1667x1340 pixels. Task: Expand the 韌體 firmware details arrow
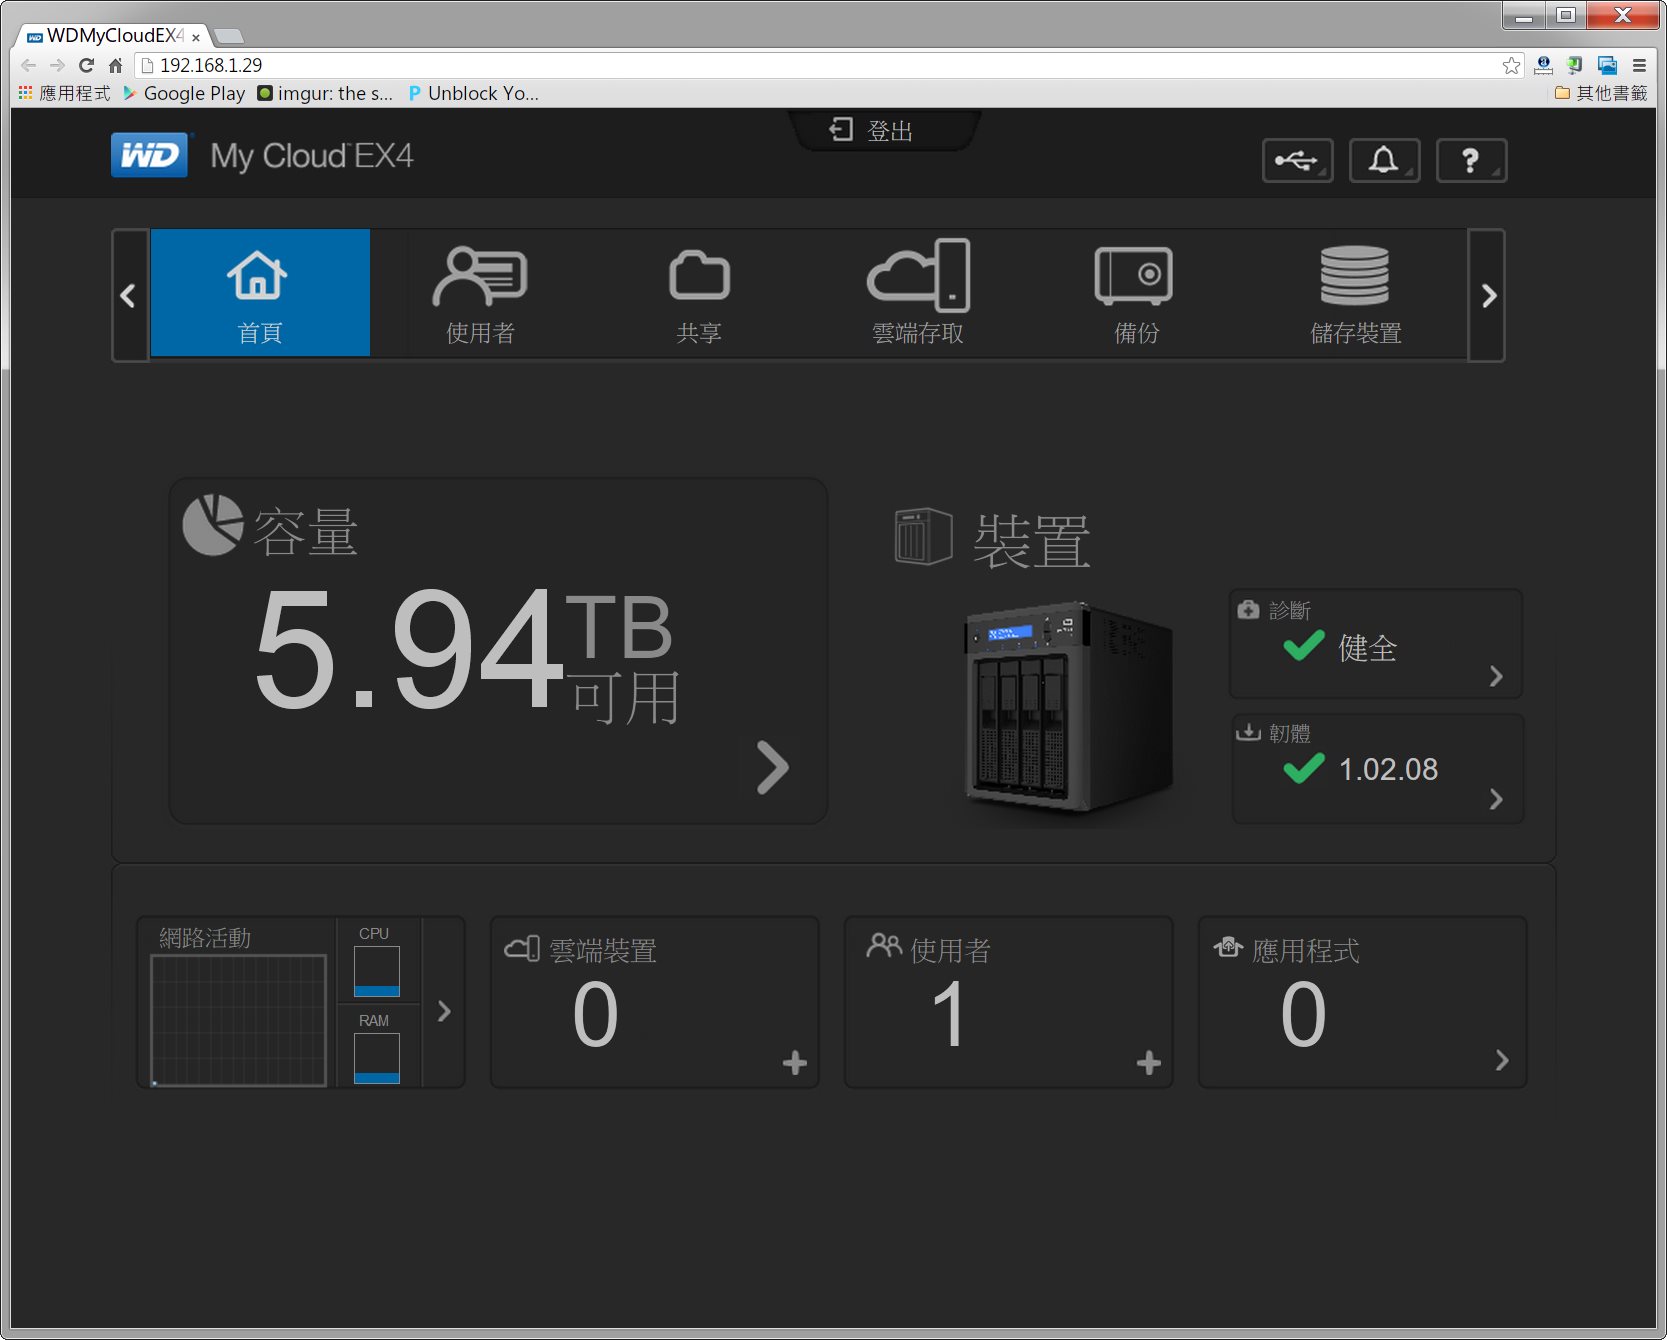point(1496,799)
